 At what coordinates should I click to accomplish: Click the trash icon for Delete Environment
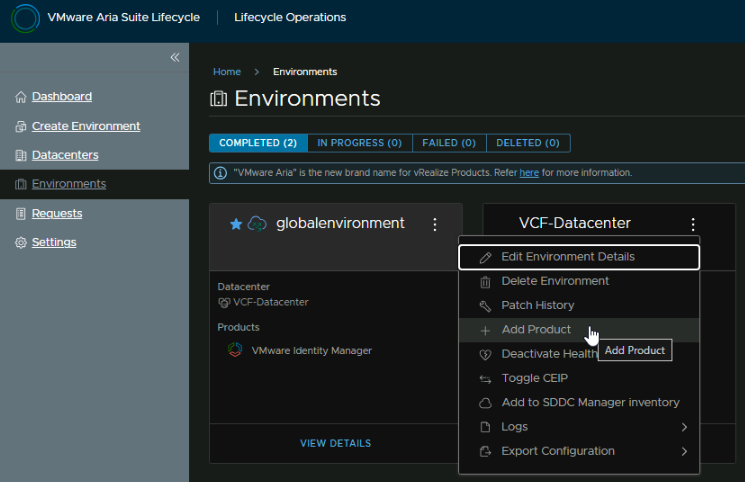tap(485, 282)
